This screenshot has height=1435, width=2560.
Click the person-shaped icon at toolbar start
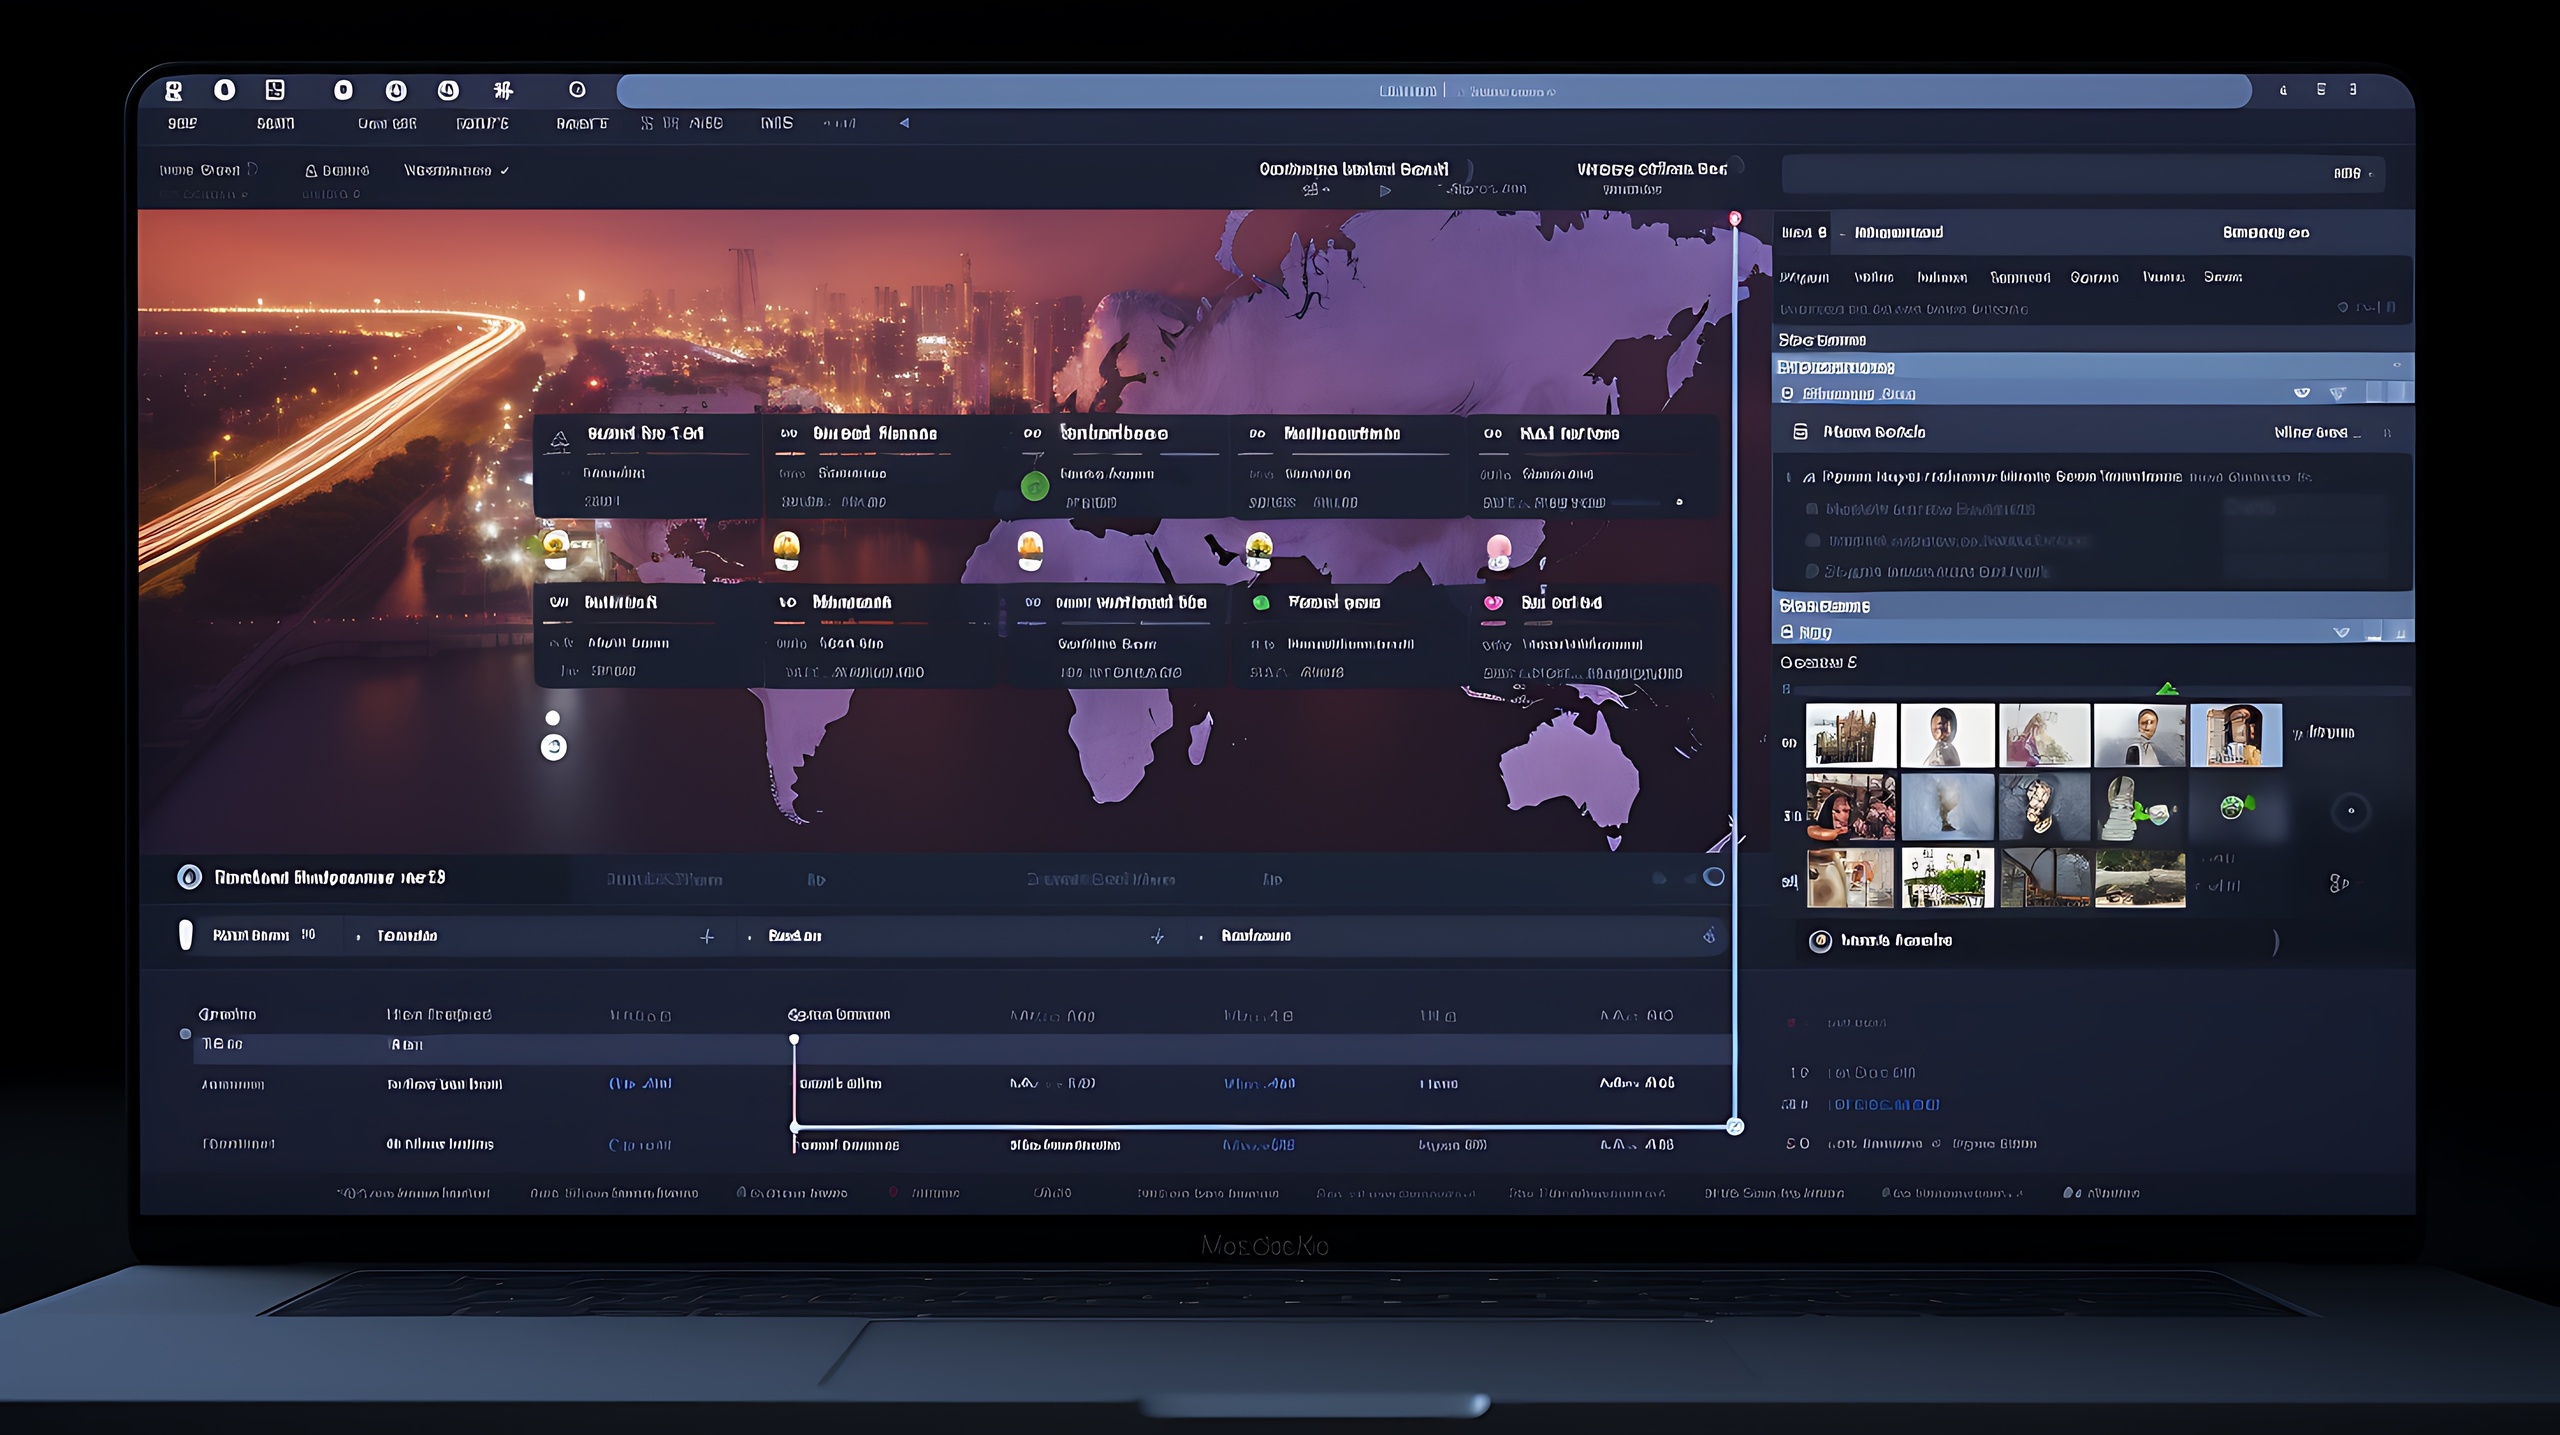coord(174,91)
